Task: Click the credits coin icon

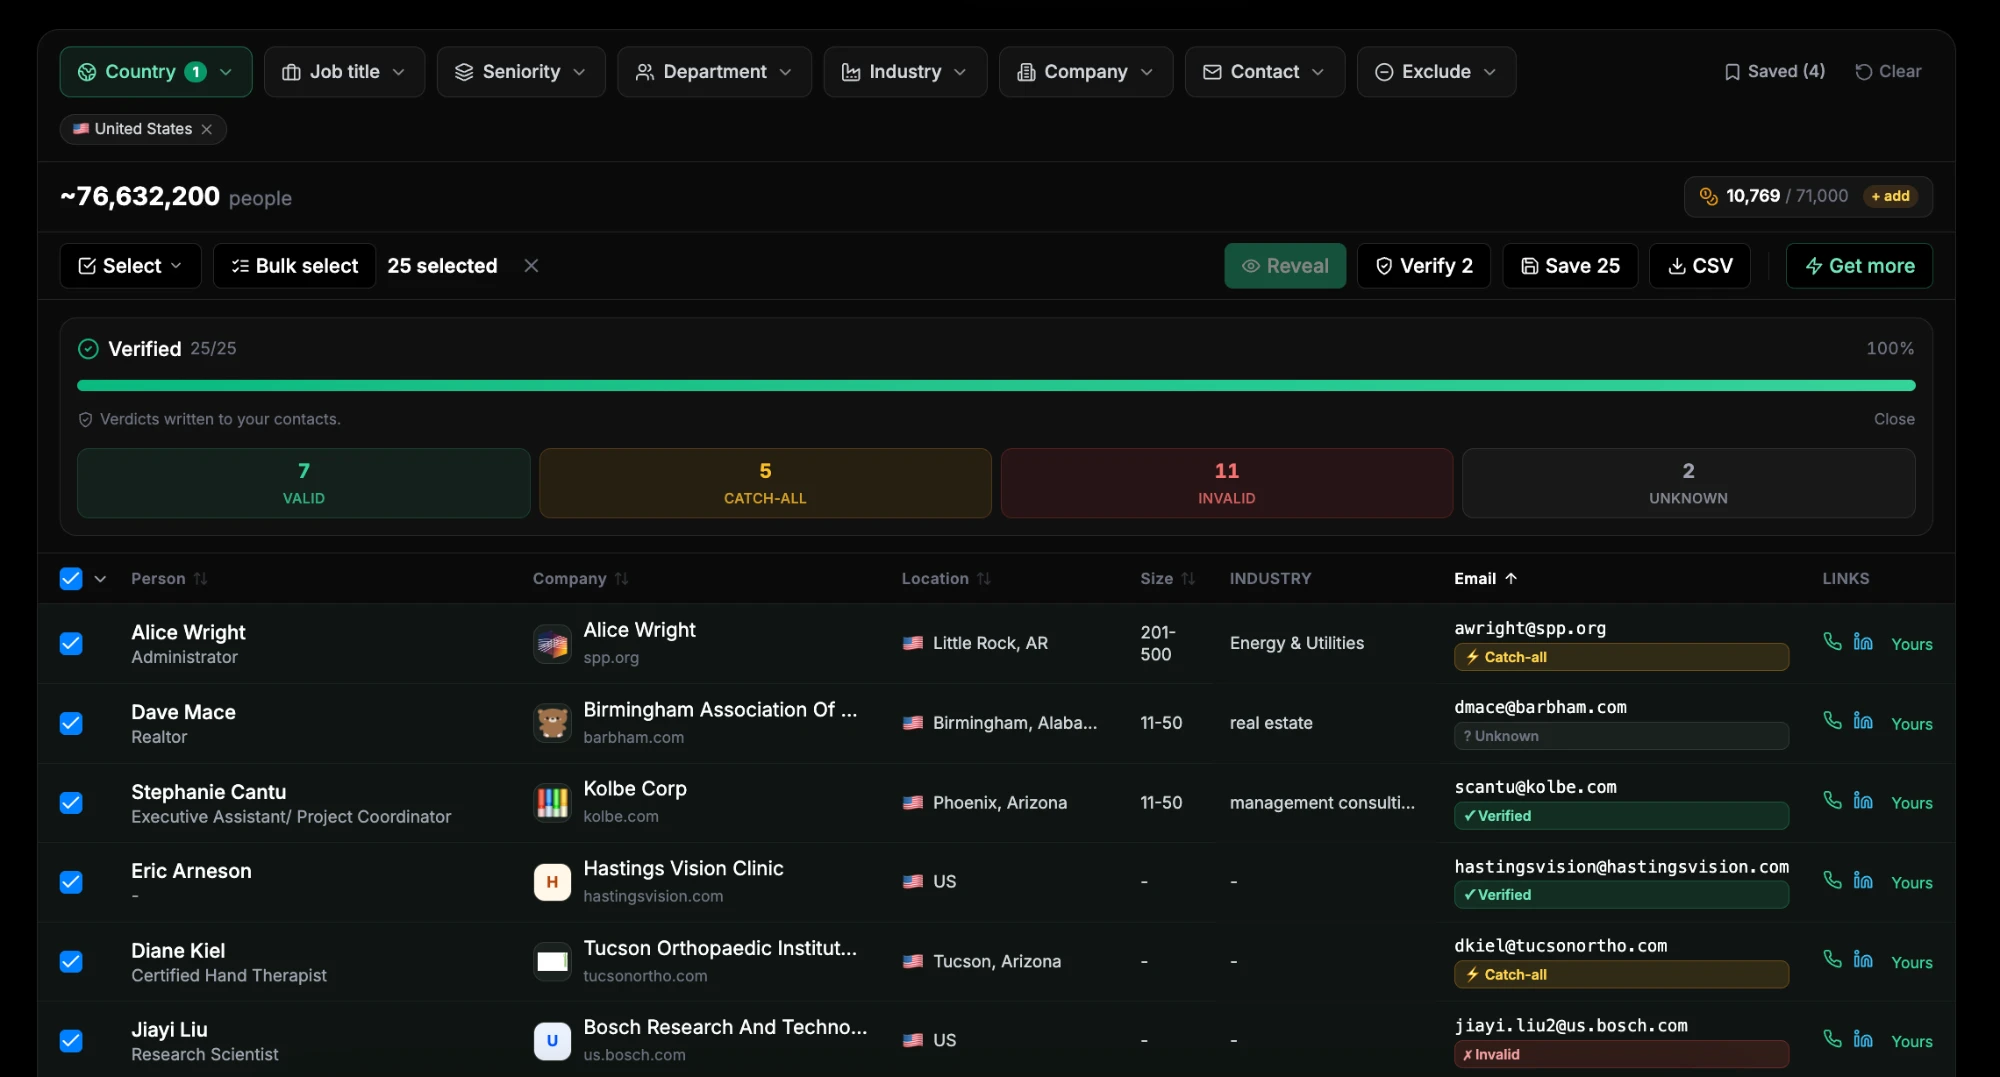Action: coord(1708,196)
